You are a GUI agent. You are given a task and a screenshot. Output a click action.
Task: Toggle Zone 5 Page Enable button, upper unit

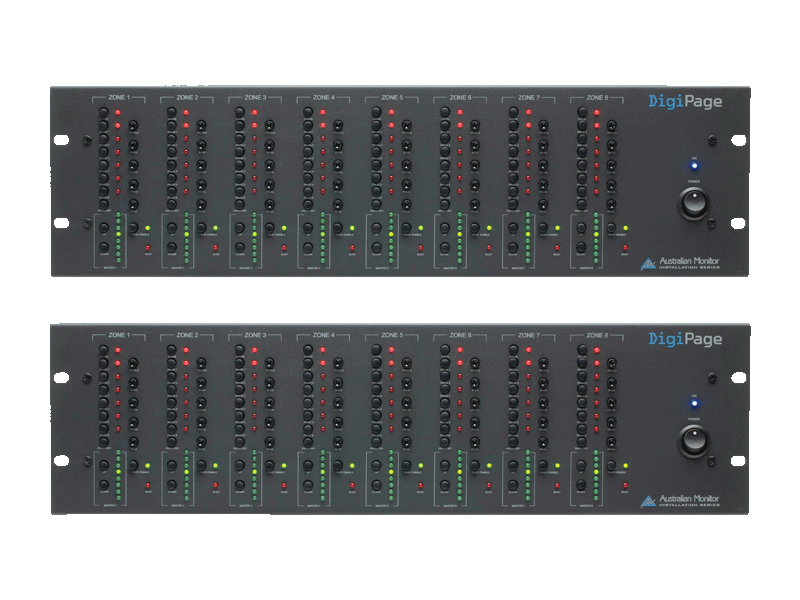click(x=407, y=228)
